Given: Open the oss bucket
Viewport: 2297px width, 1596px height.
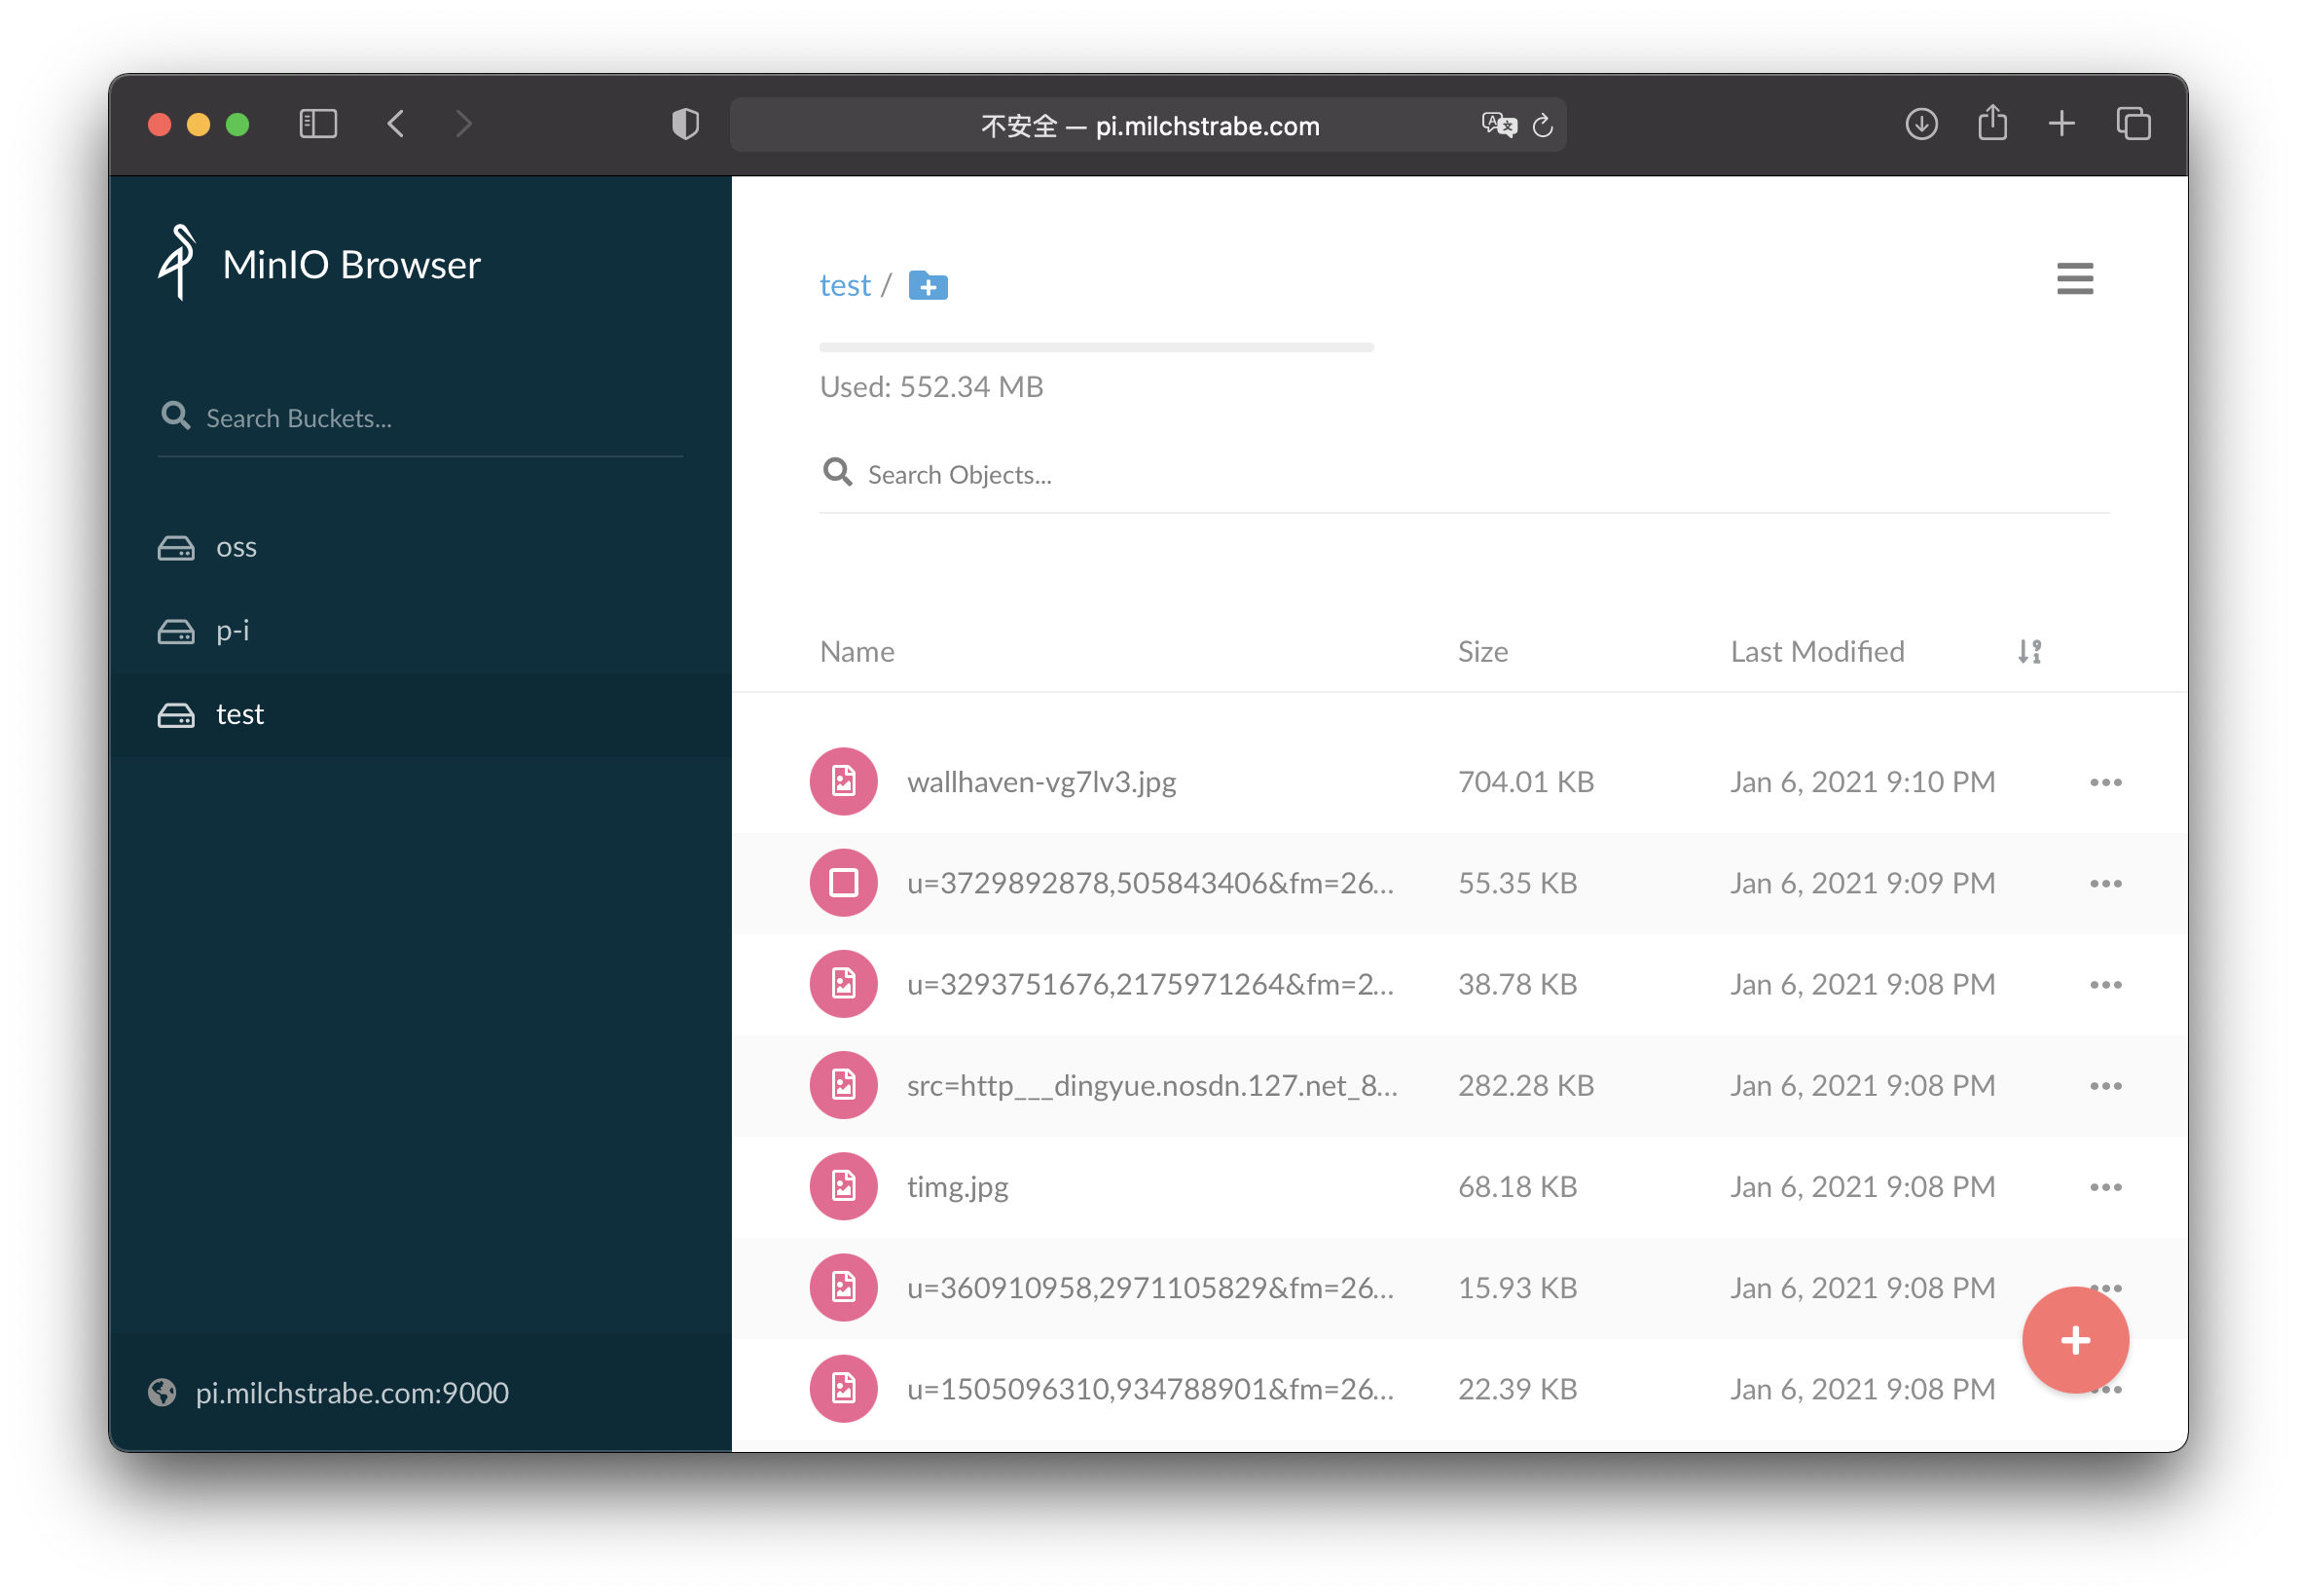Looking at the screenshot, I should [x=236, y=548].
